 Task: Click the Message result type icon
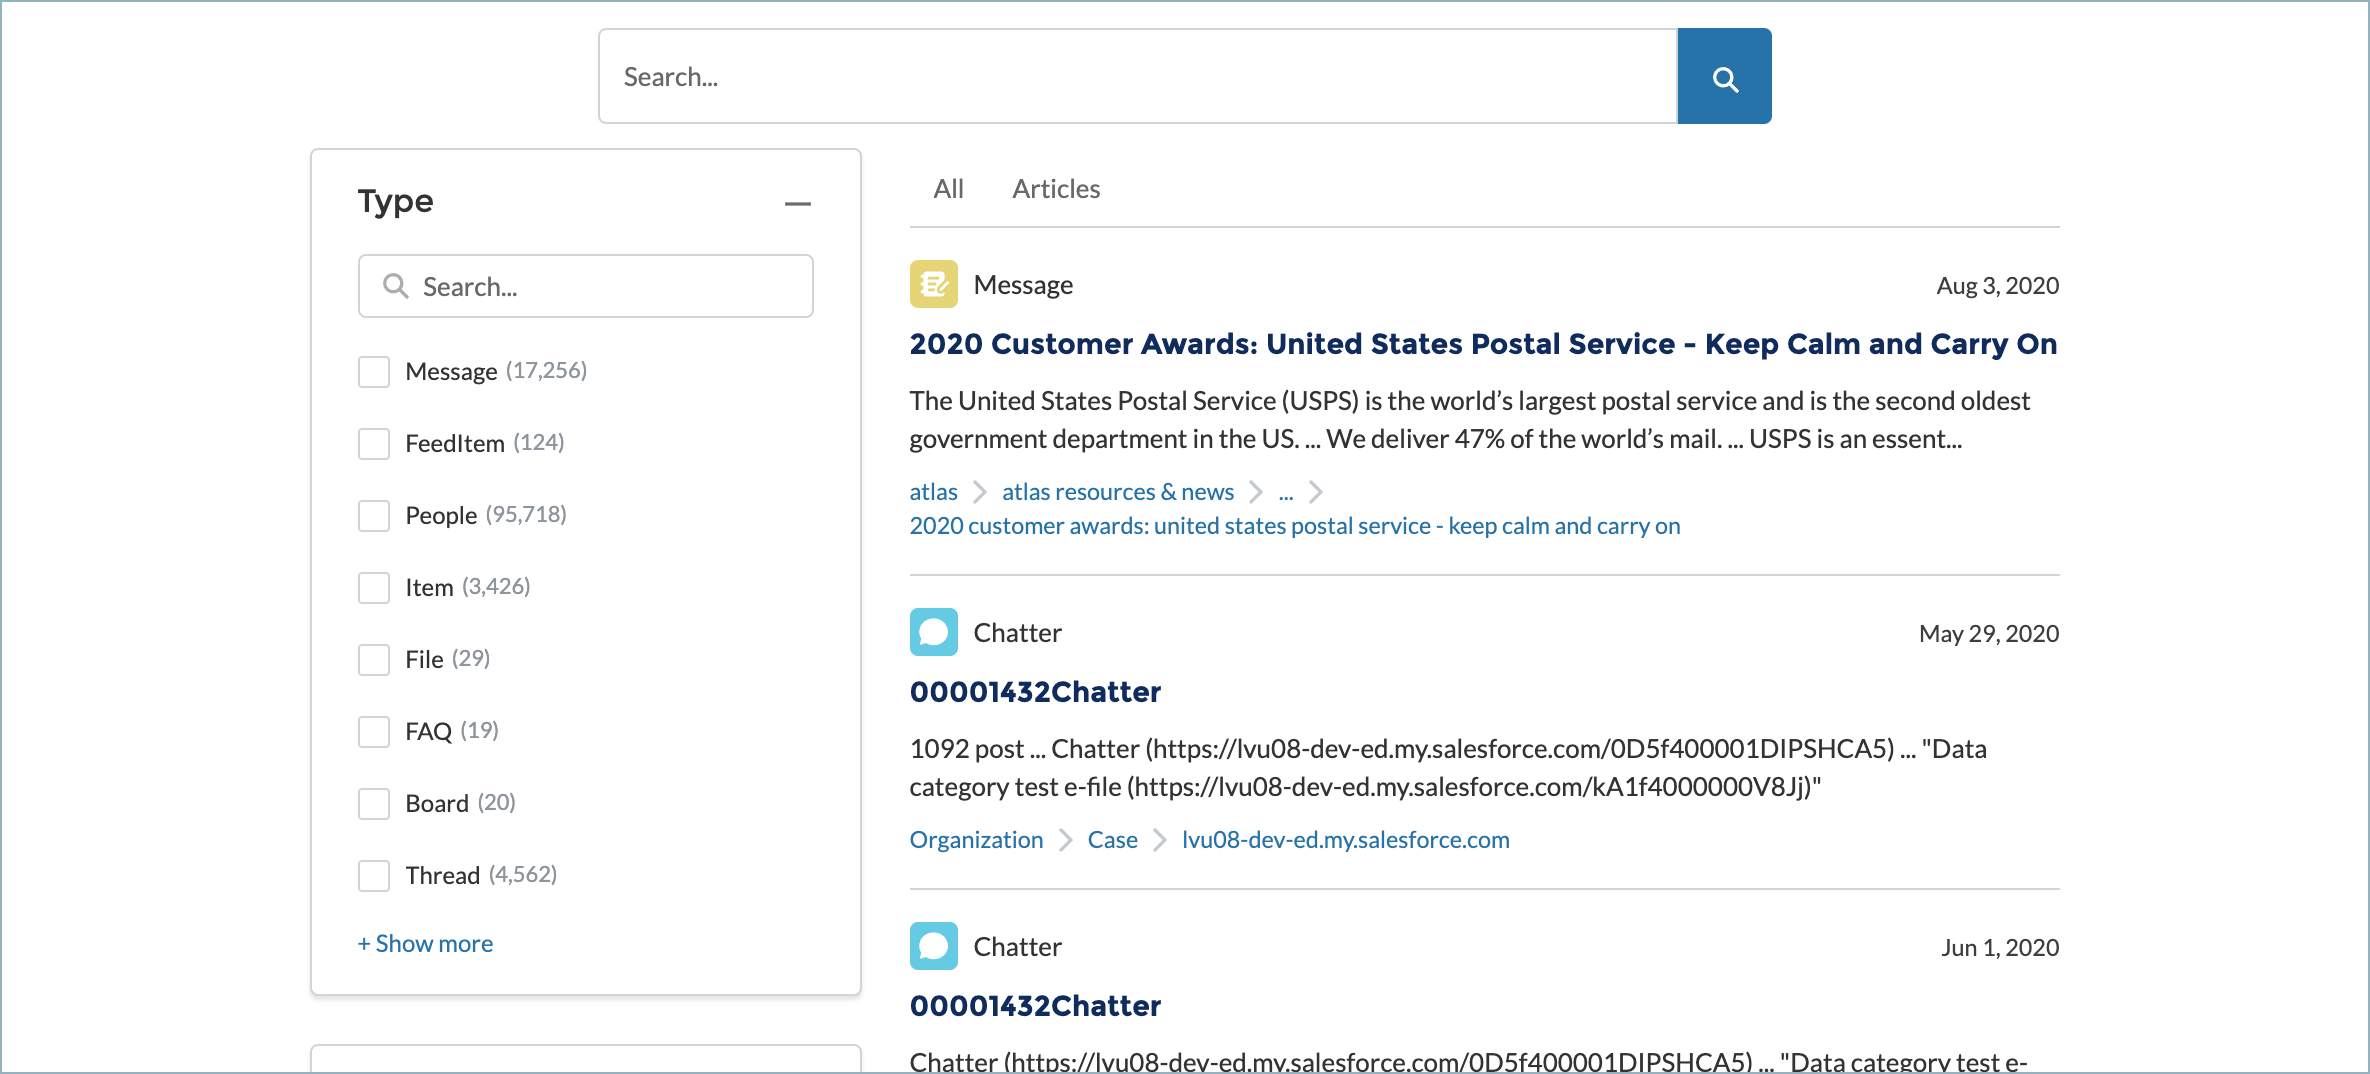[933, 285]
